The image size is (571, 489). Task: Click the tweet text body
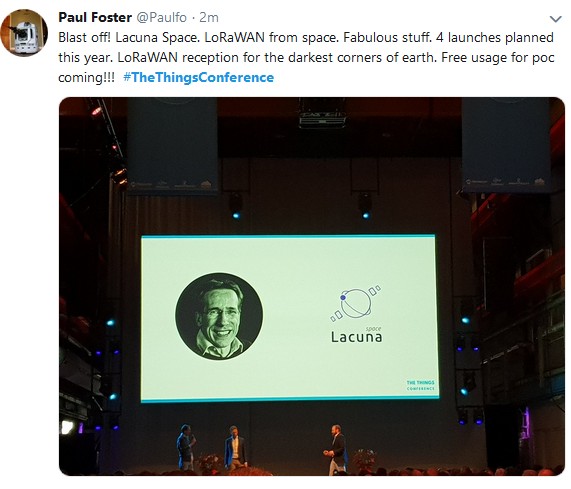[x=306, y=58]
